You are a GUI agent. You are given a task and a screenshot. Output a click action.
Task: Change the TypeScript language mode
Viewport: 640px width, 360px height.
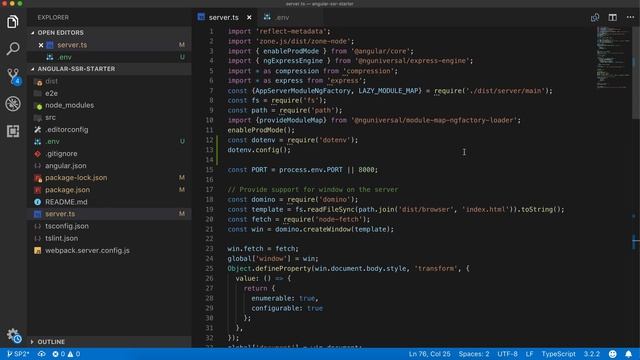coord(558,354)
